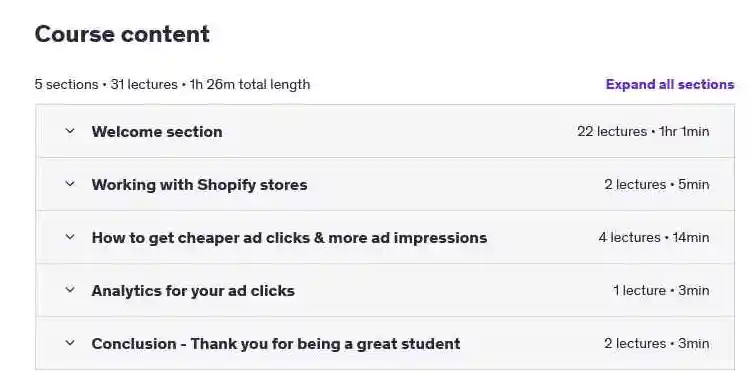Click the 2 lectures • 5min label
Image resolution: width=750 pixels, height=377 pixels.
click(657, 184)
